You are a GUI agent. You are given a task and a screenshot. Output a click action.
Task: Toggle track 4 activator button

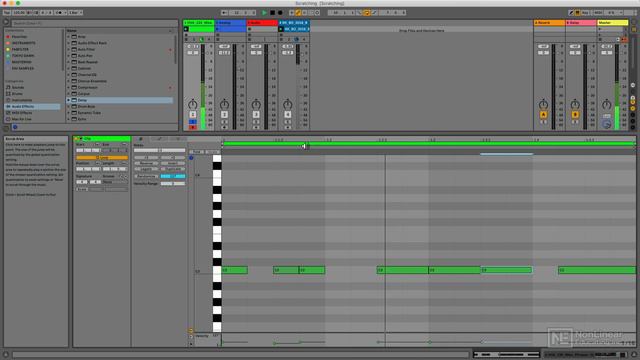287,115
